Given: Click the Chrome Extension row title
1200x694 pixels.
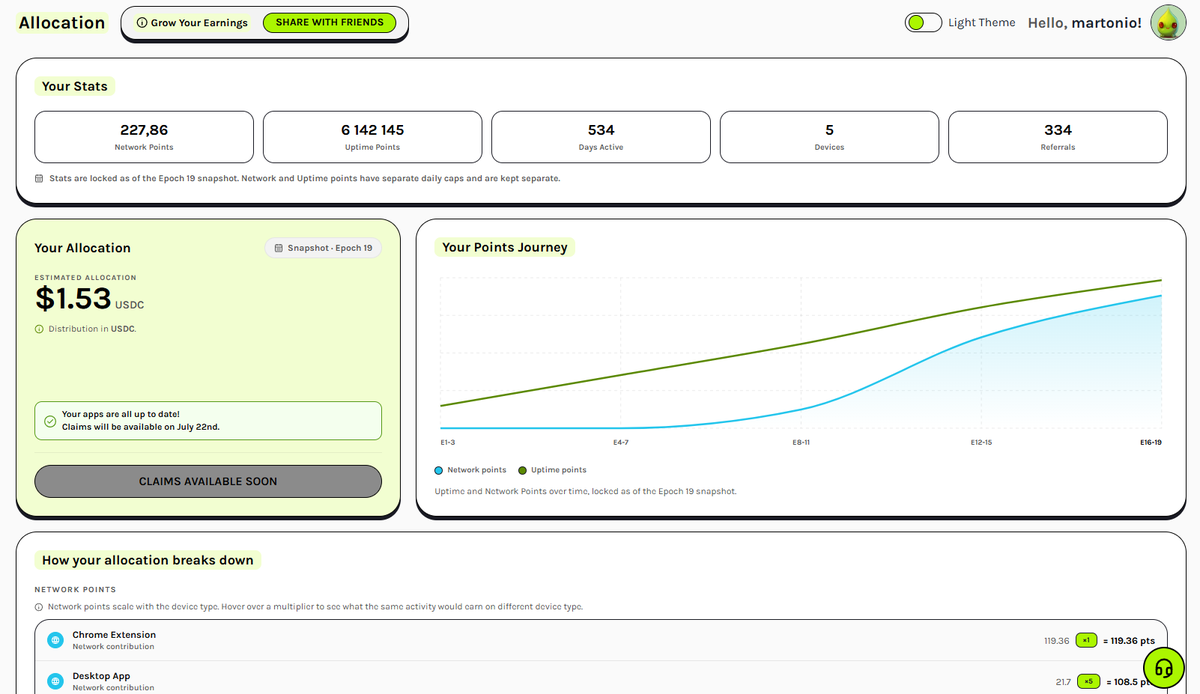Looking at the screenshot, I should pyautogui.click(x=114, y=635).
